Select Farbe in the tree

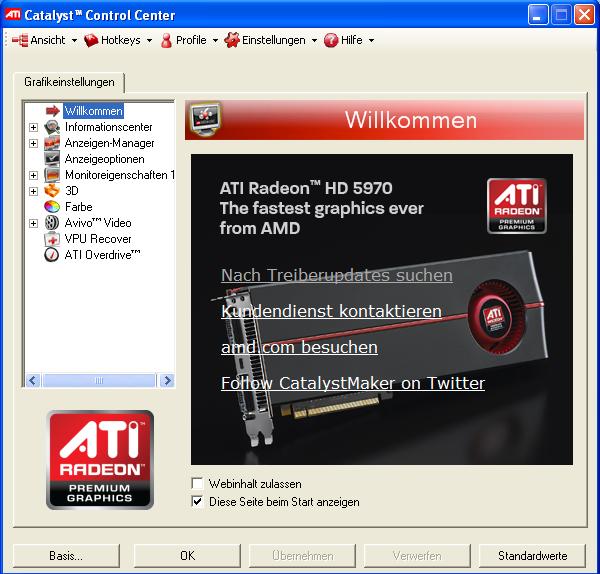pos(78,207)
